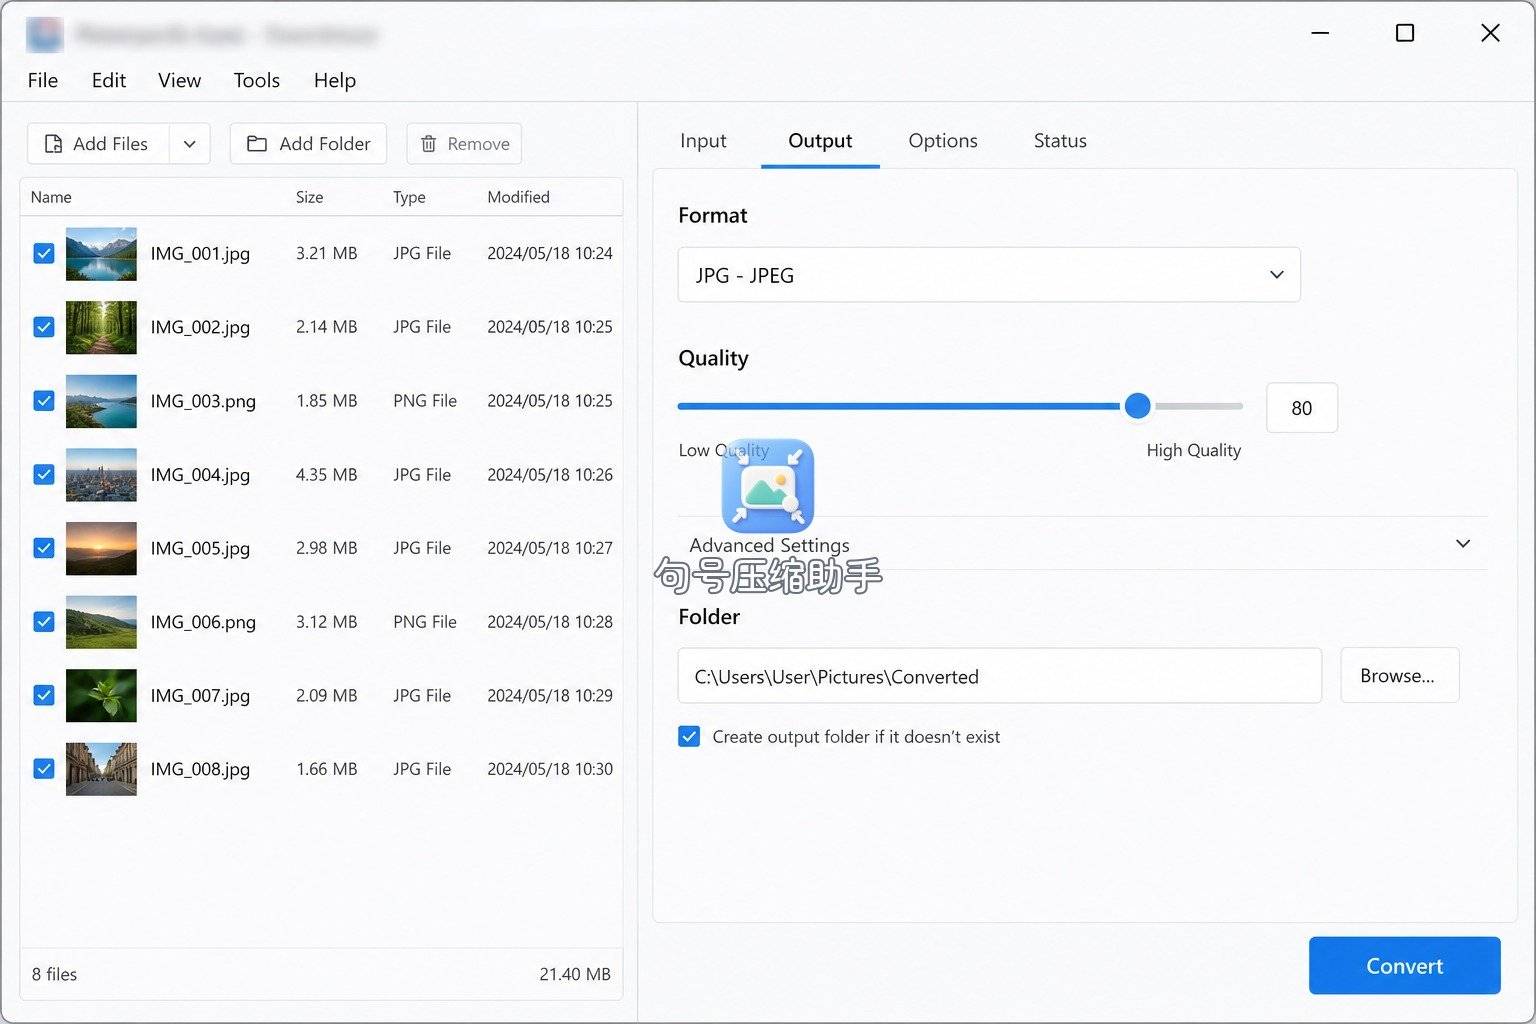Uncheck the IMG_002.jpg checkbox
This screenshot has width=1536, height=1024.
44,327
